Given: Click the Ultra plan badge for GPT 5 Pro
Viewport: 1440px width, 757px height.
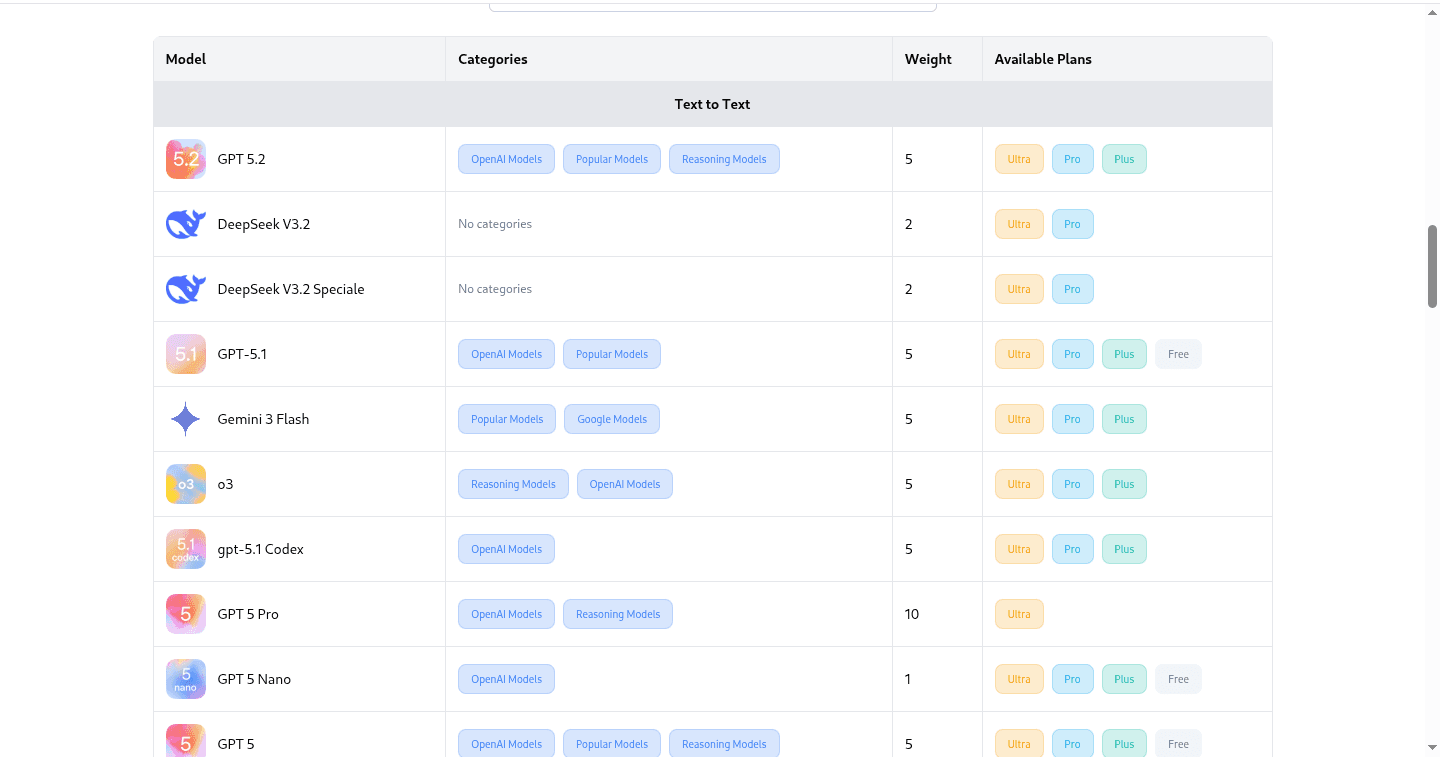Looking at the screenshot, I should (x=1019, y=614).
